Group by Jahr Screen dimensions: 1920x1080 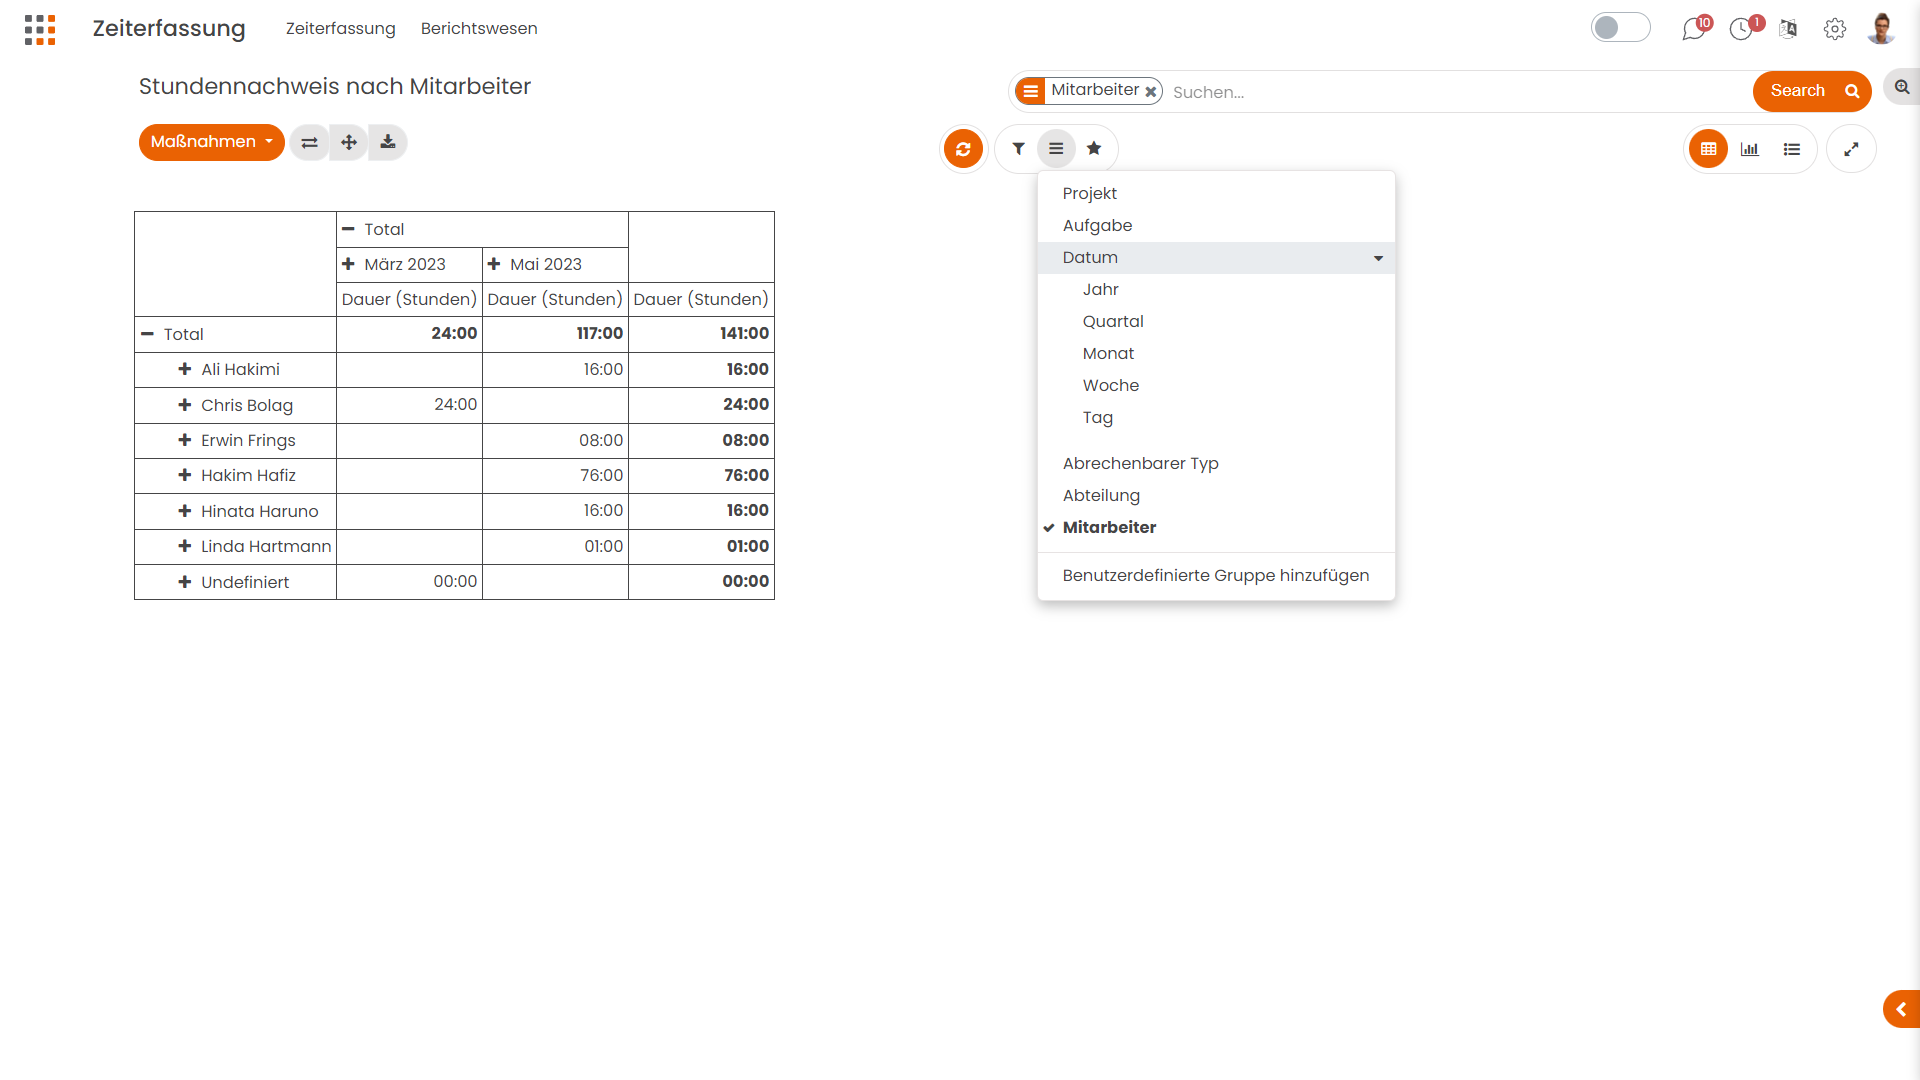1216,290
